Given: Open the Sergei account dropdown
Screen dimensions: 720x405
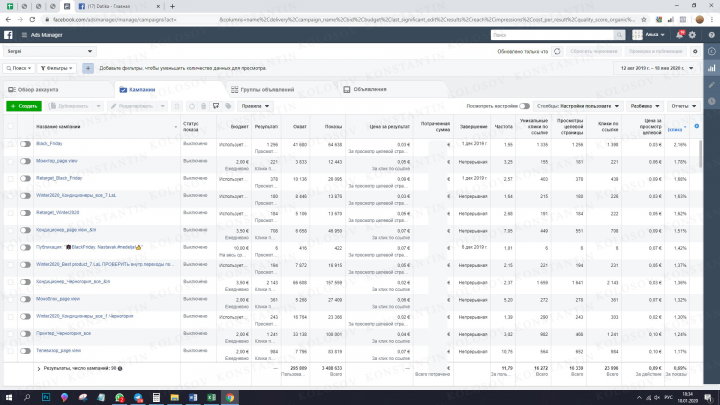Looking at the screenshot, I should click(x=49, y=51).
